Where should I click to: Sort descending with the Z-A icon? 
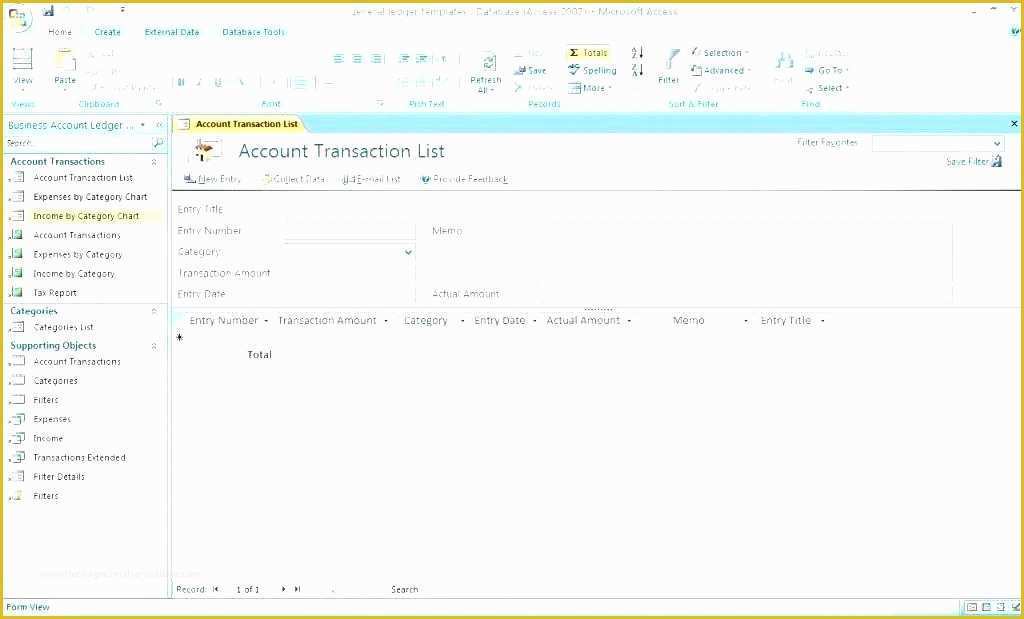[x=637, y=70]
